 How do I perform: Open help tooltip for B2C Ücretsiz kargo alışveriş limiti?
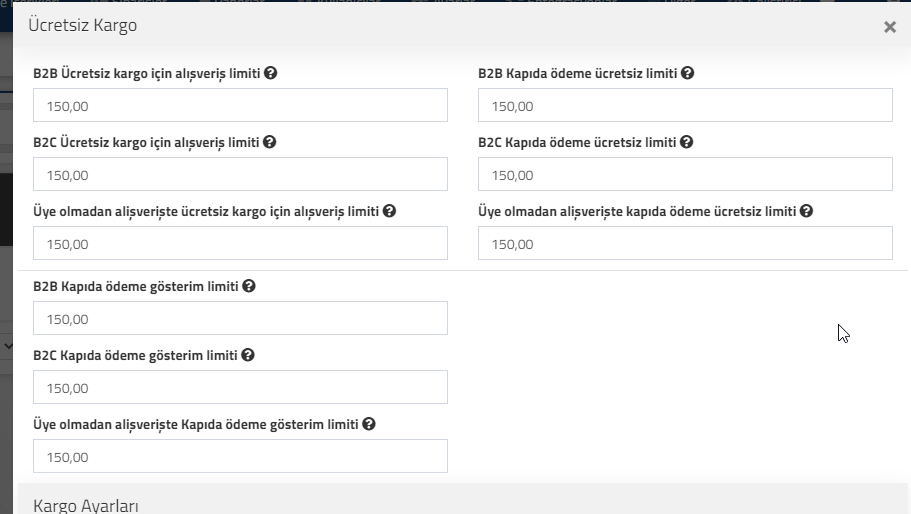coord(269,142)
